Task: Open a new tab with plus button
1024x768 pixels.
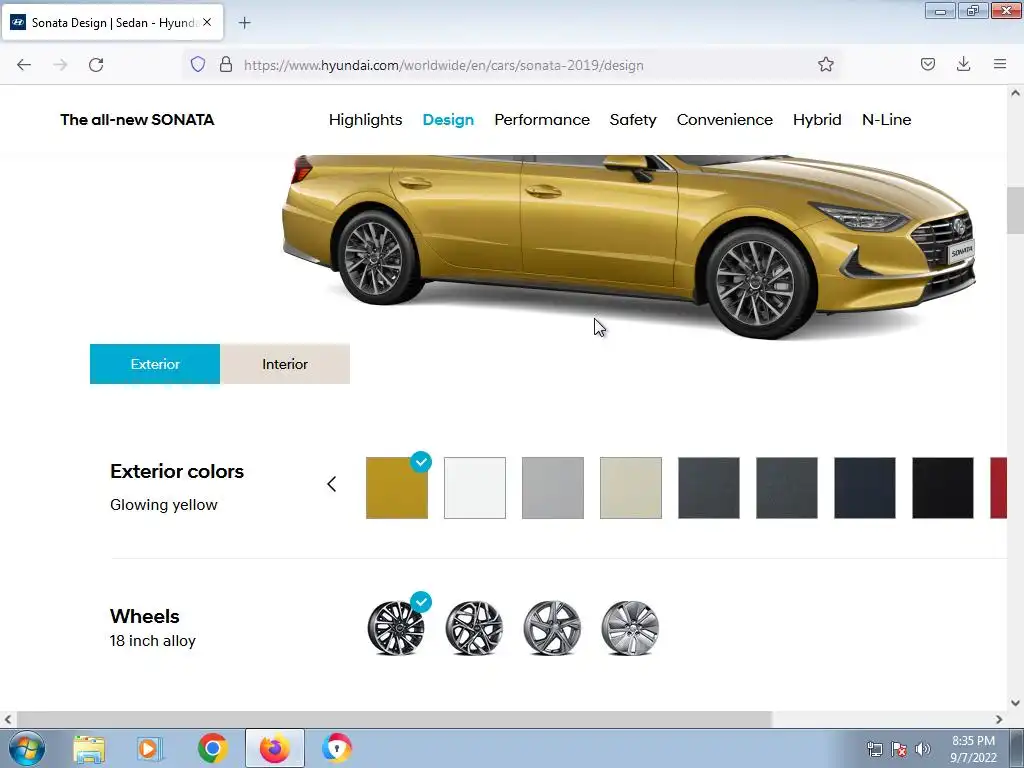Action: 244,23
